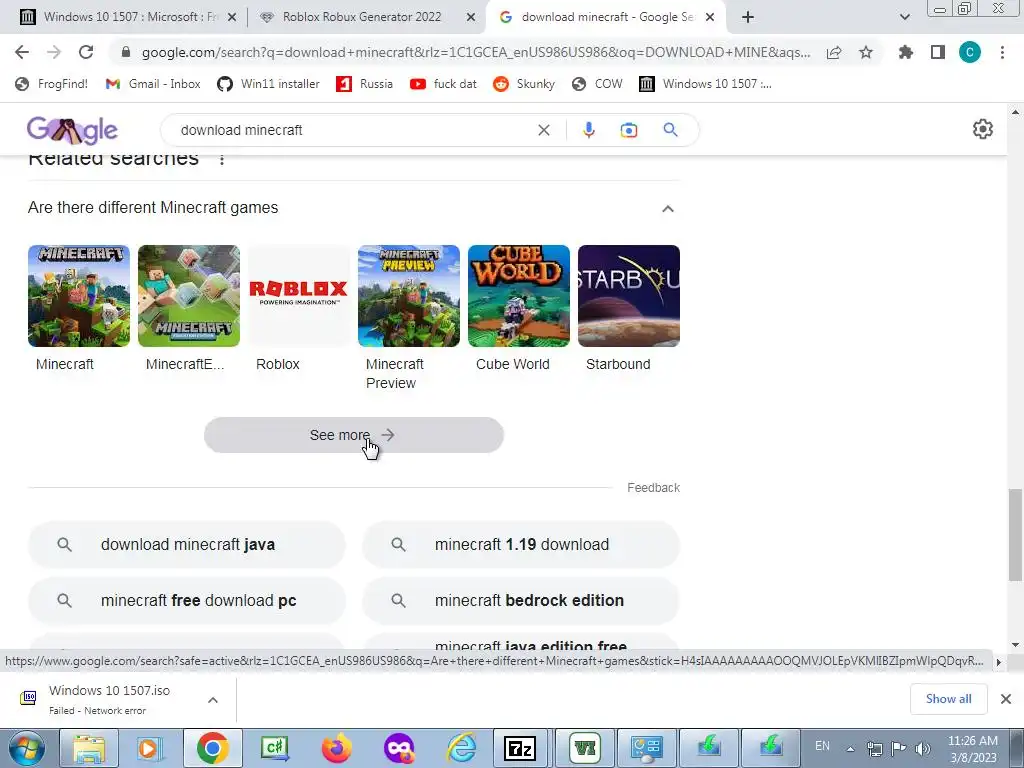Search by image with Google Lens icon
Viewport: 1024px width, 768px height.
628,130
